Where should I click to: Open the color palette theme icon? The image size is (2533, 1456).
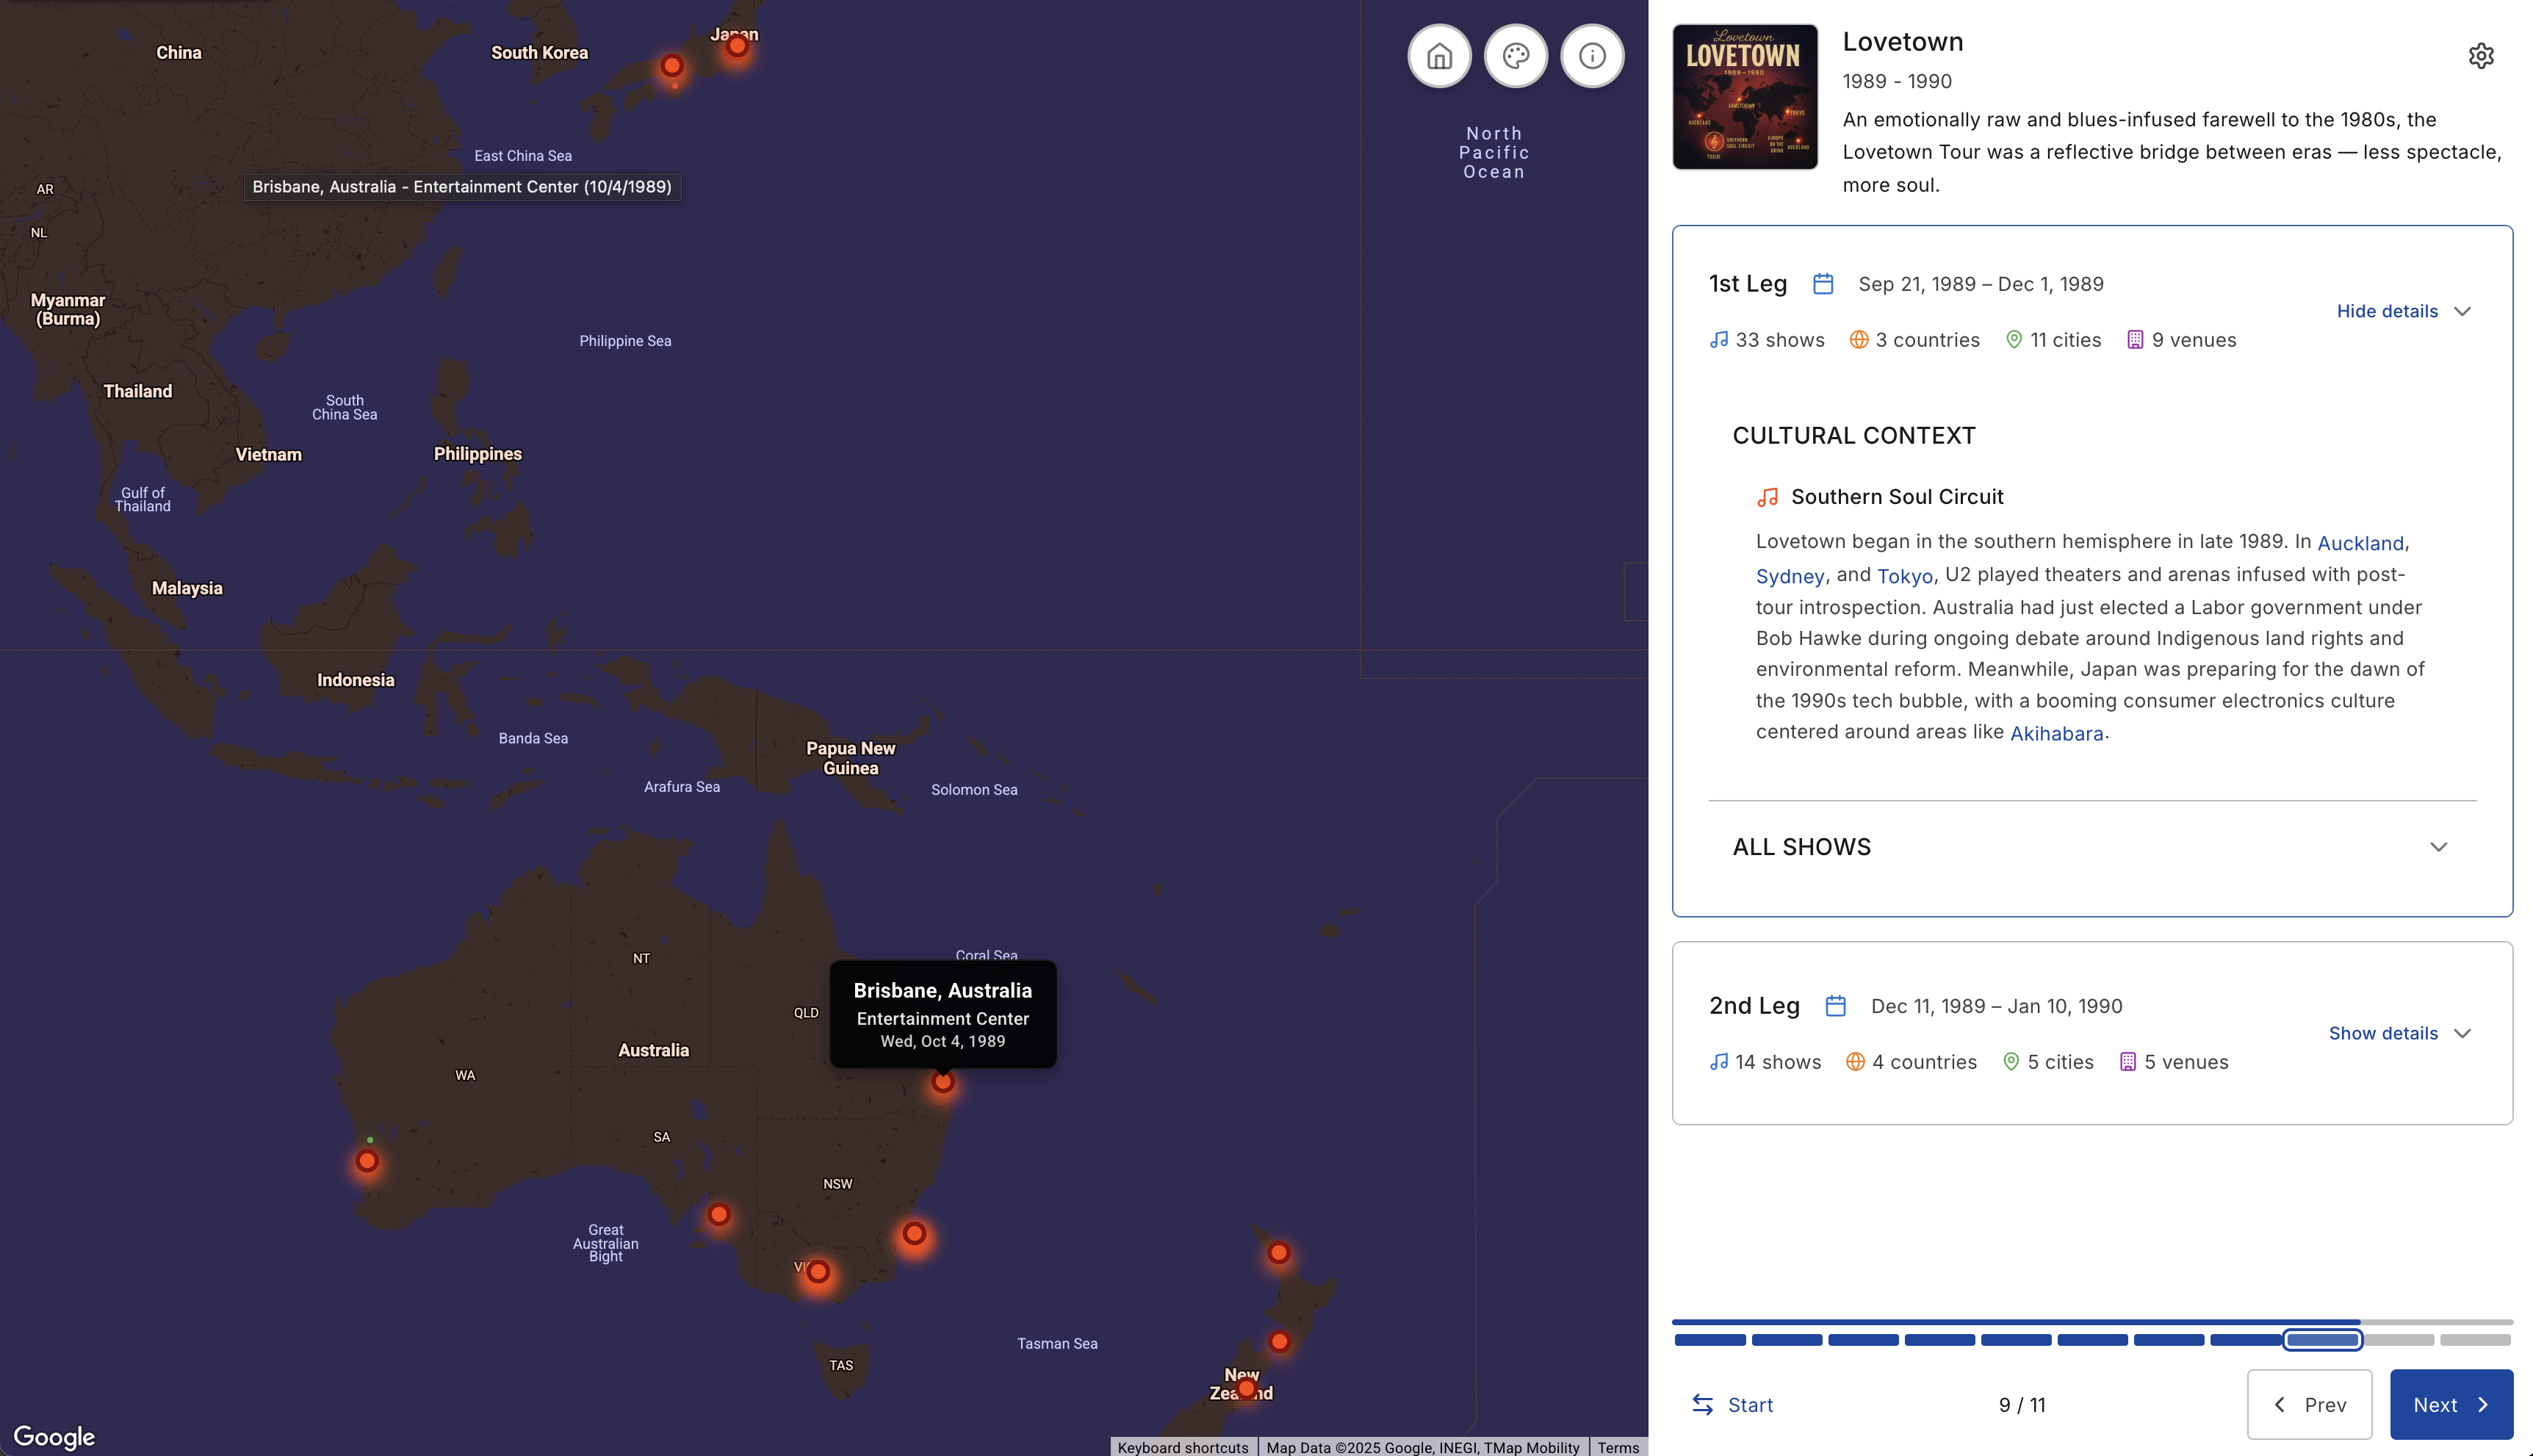(1515, 56)
